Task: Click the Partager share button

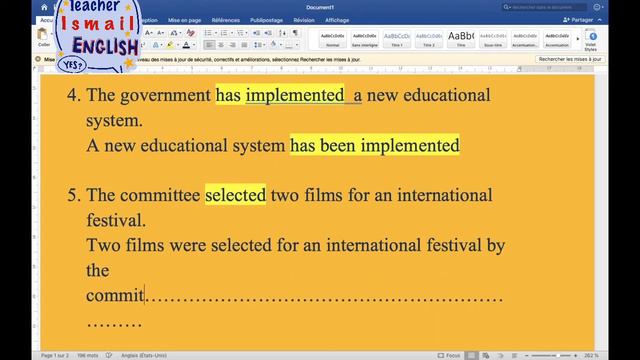Action: (x=578, y=20)
